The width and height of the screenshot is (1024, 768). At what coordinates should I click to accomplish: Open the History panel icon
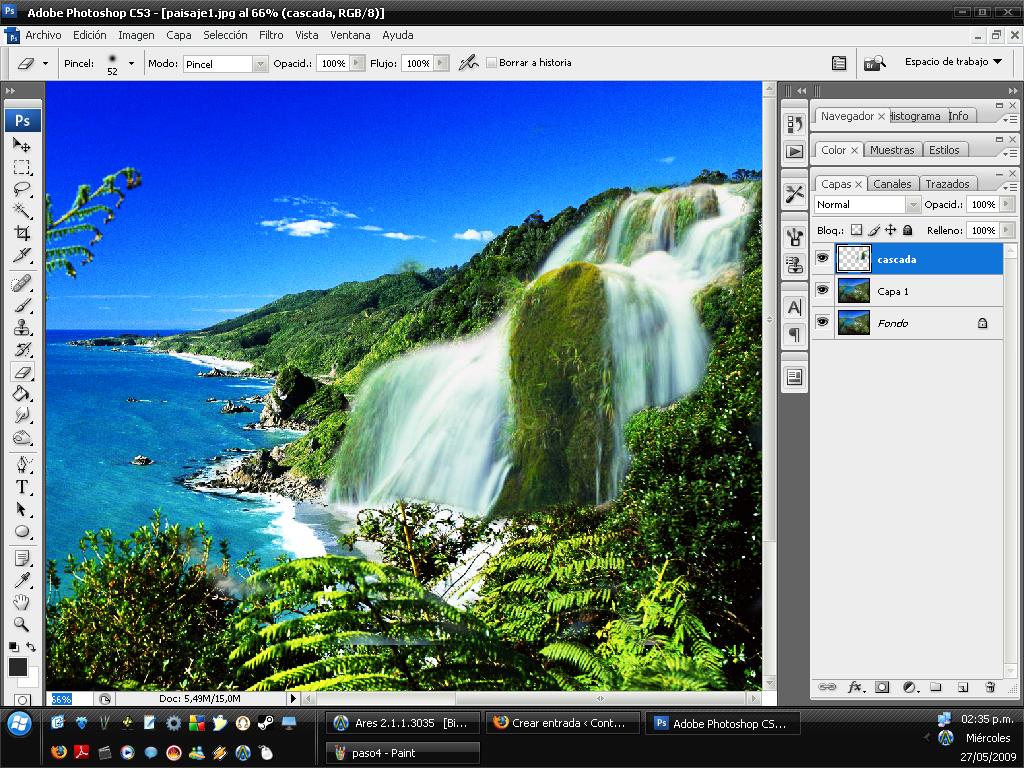795,123
